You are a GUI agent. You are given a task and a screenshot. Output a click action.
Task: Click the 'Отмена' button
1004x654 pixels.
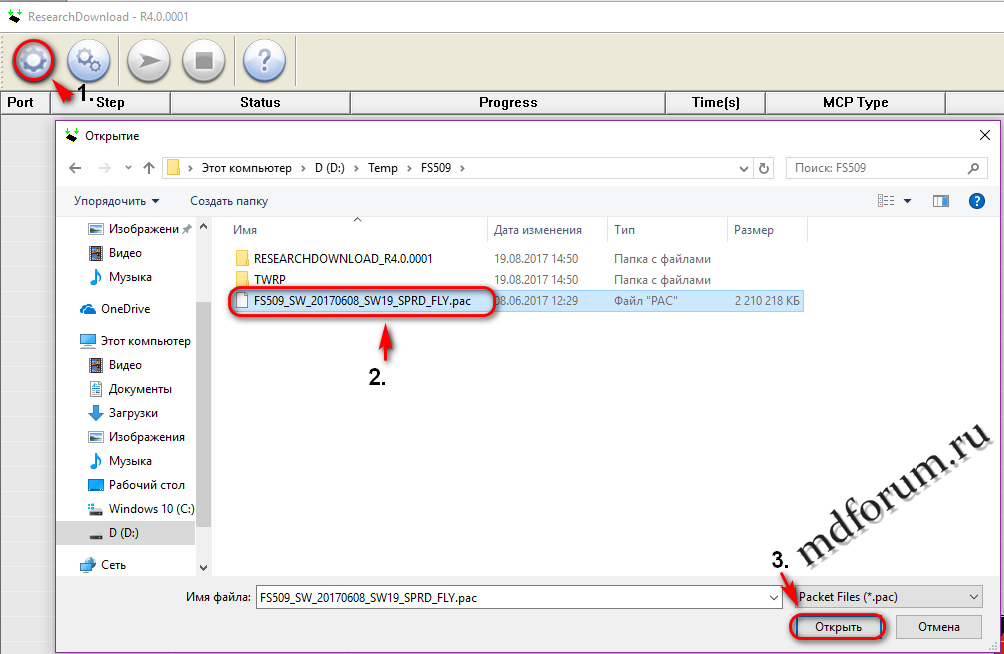click(939, 626)
